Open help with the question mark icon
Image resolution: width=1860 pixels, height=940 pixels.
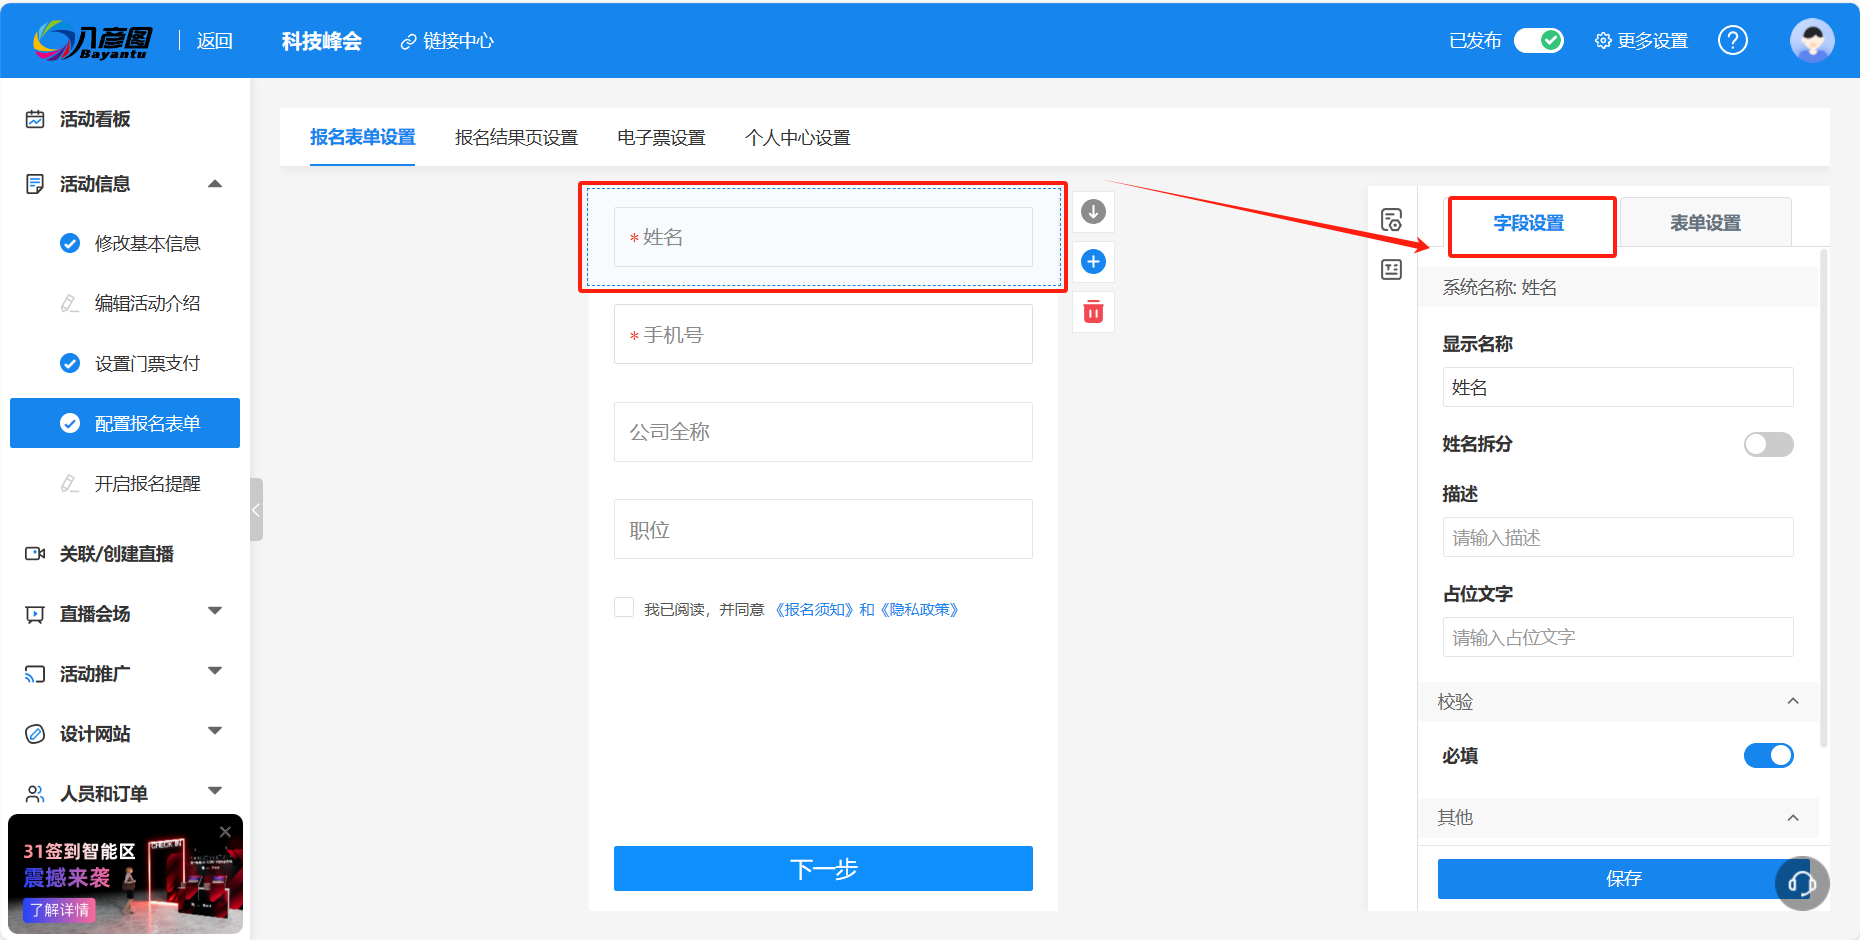[1733, 40]
